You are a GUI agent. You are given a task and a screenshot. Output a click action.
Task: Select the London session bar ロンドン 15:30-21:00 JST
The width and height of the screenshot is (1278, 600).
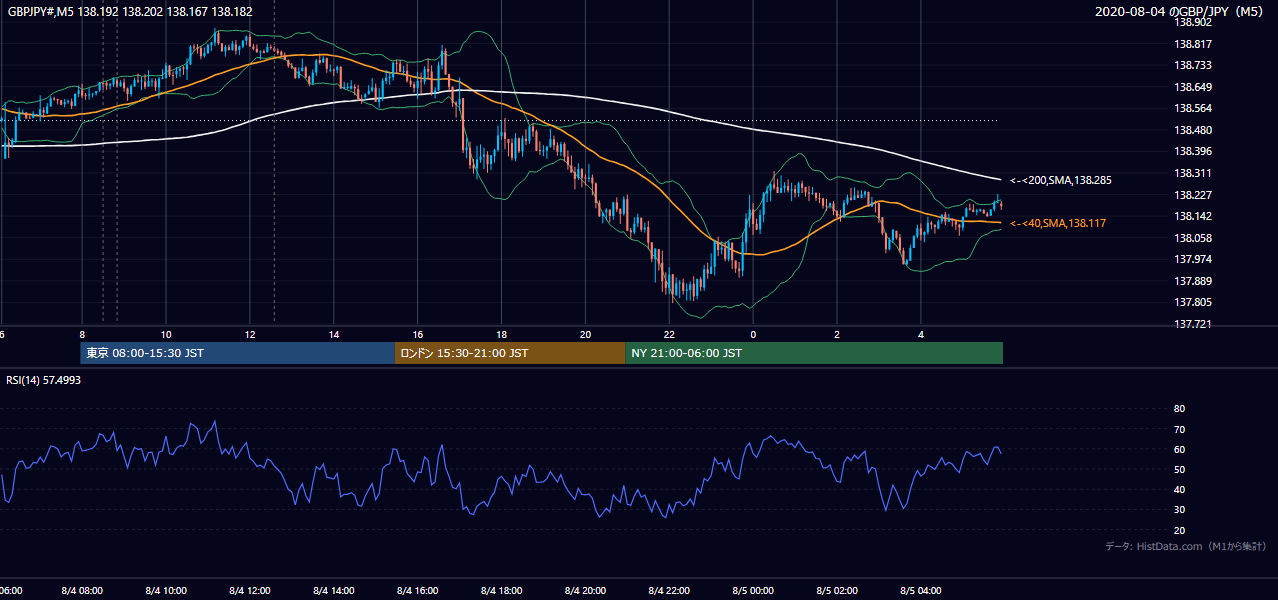coord(510,353)
